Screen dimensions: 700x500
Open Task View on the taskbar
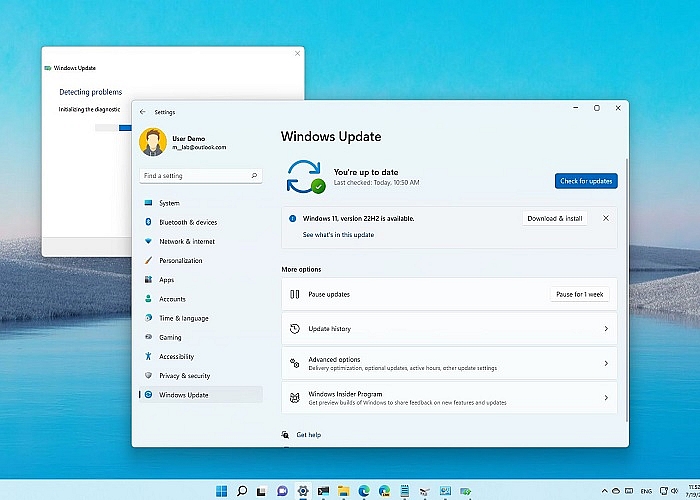[262, 491]
